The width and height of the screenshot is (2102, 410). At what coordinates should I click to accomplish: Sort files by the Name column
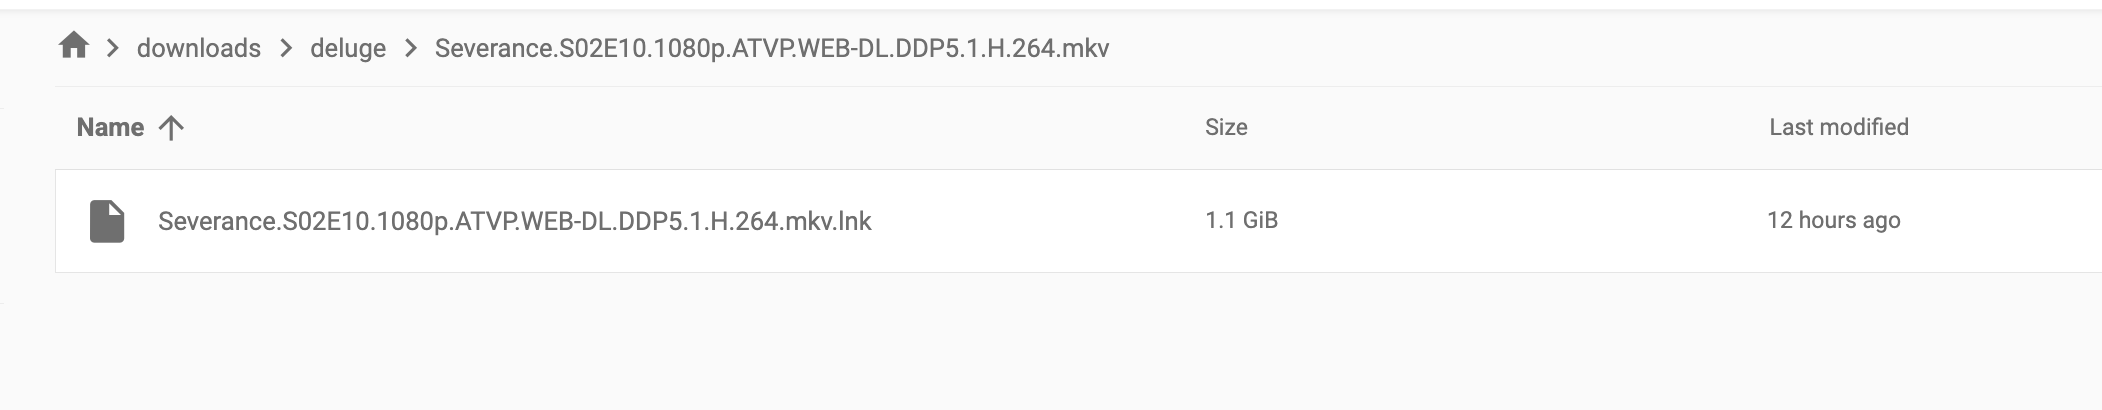pyautogui.click(x=110, y=128)
